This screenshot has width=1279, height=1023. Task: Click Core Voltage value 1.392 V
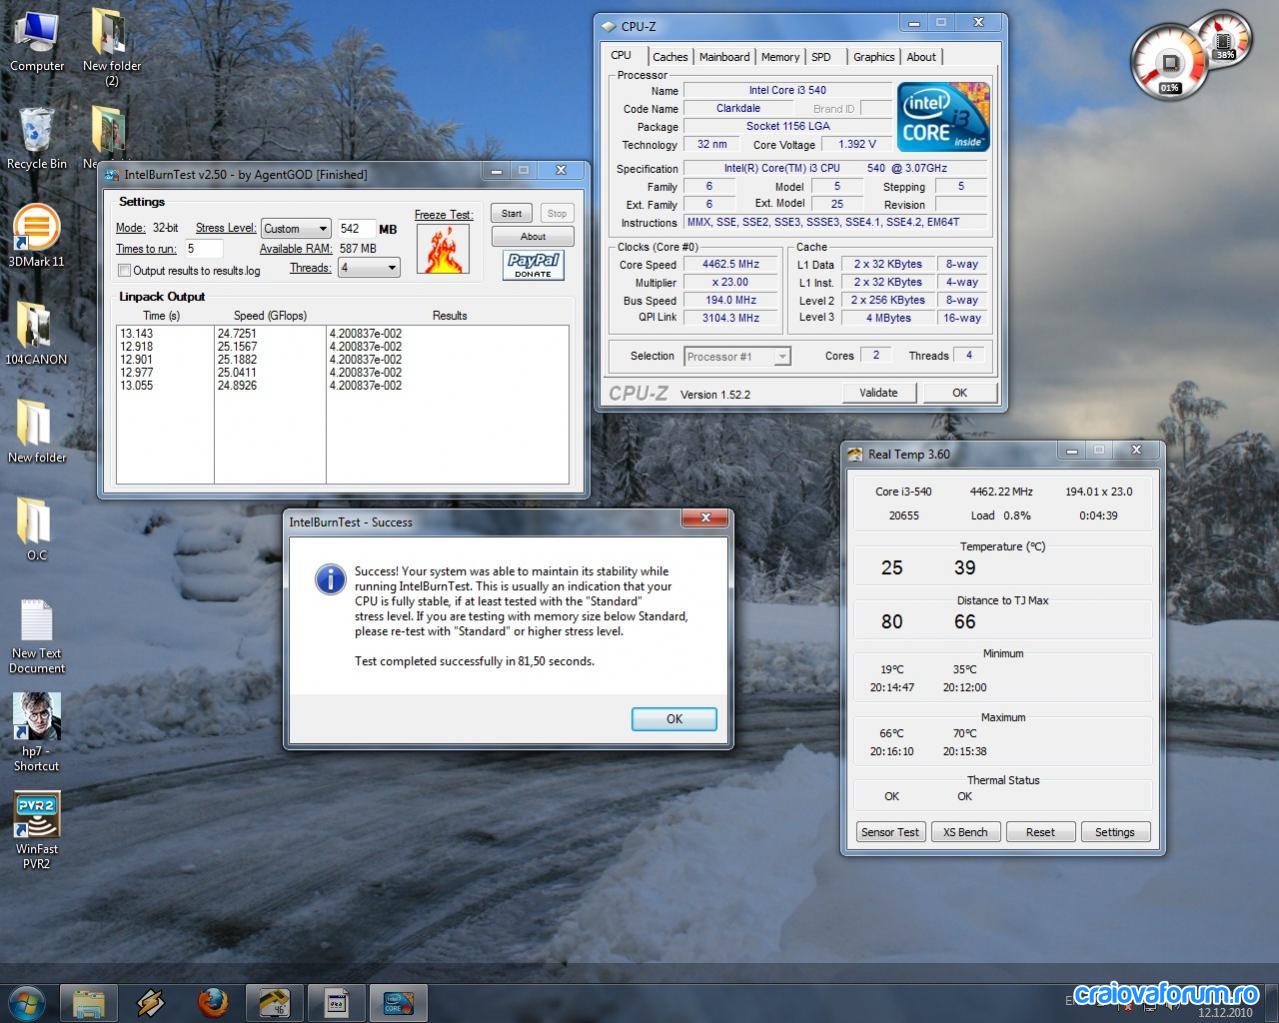pos(857,145)
